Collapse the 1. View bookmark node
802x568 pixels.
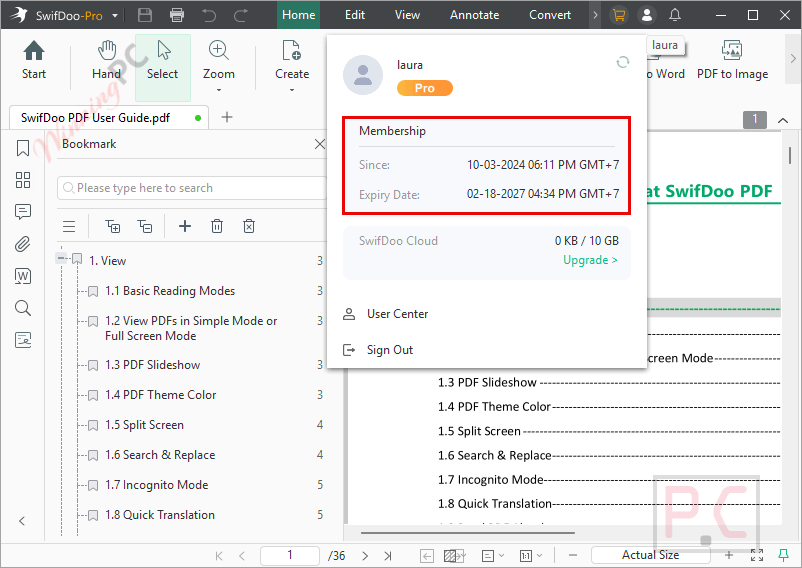(x=61, y=258)
